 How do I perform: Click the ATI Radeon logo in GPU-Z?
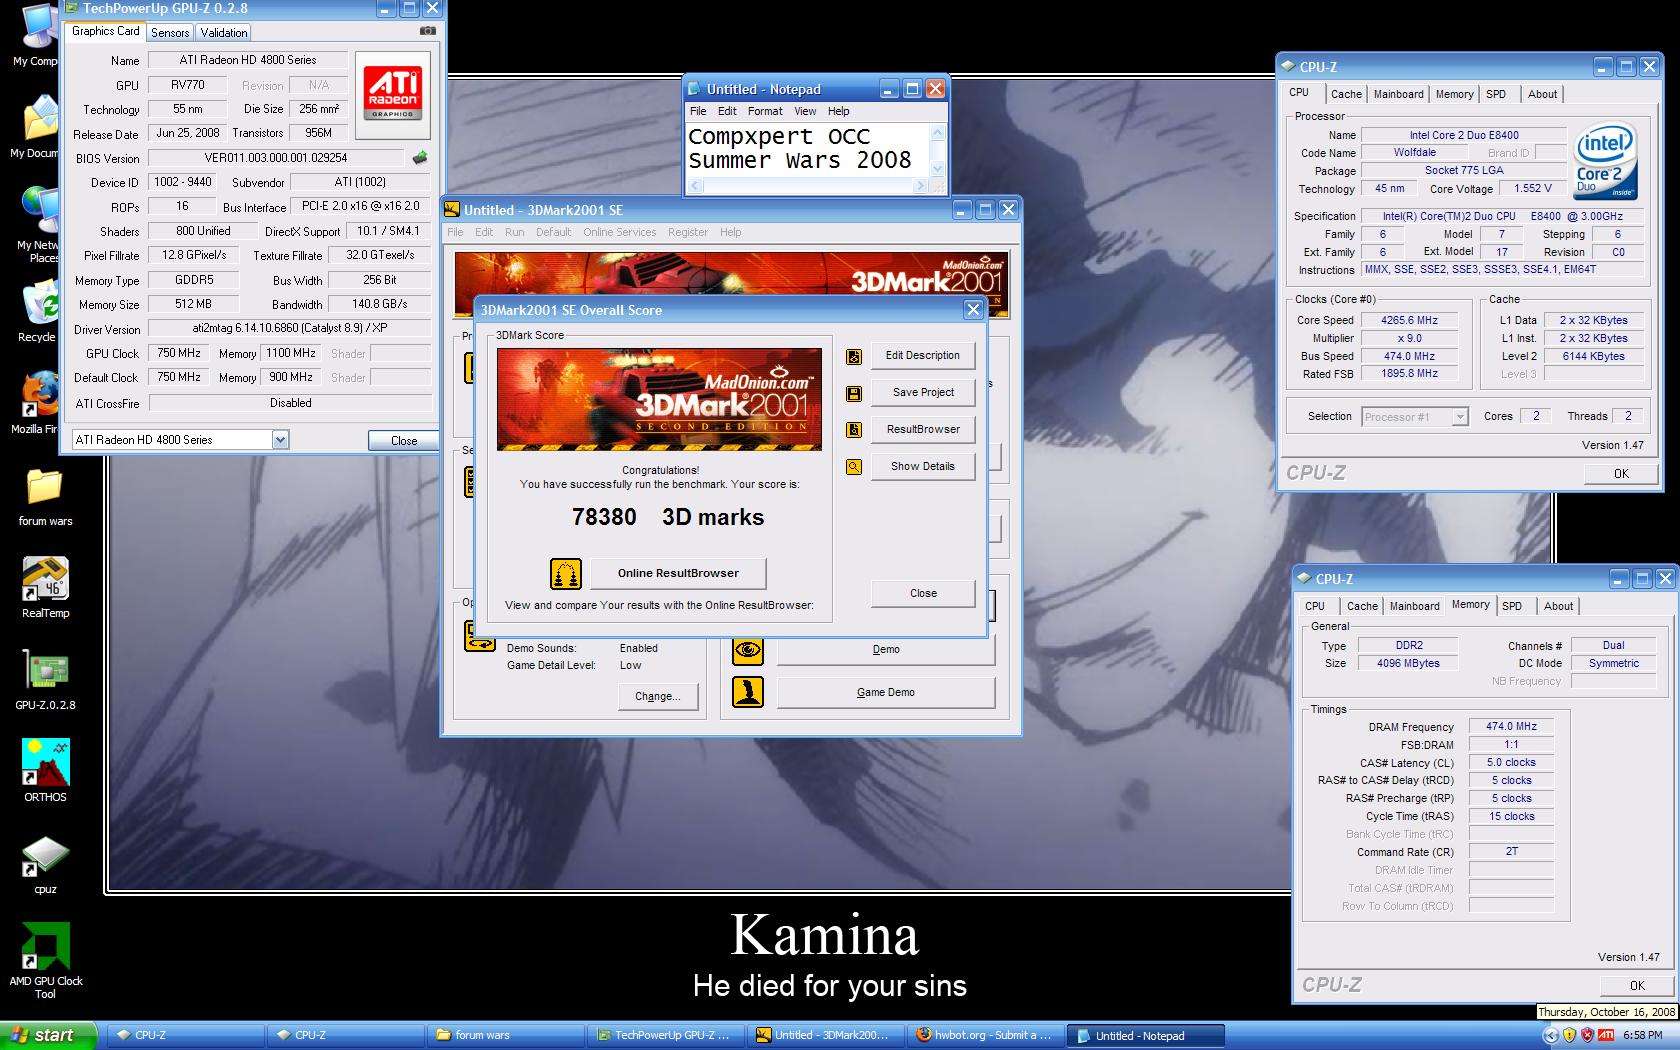392,93
